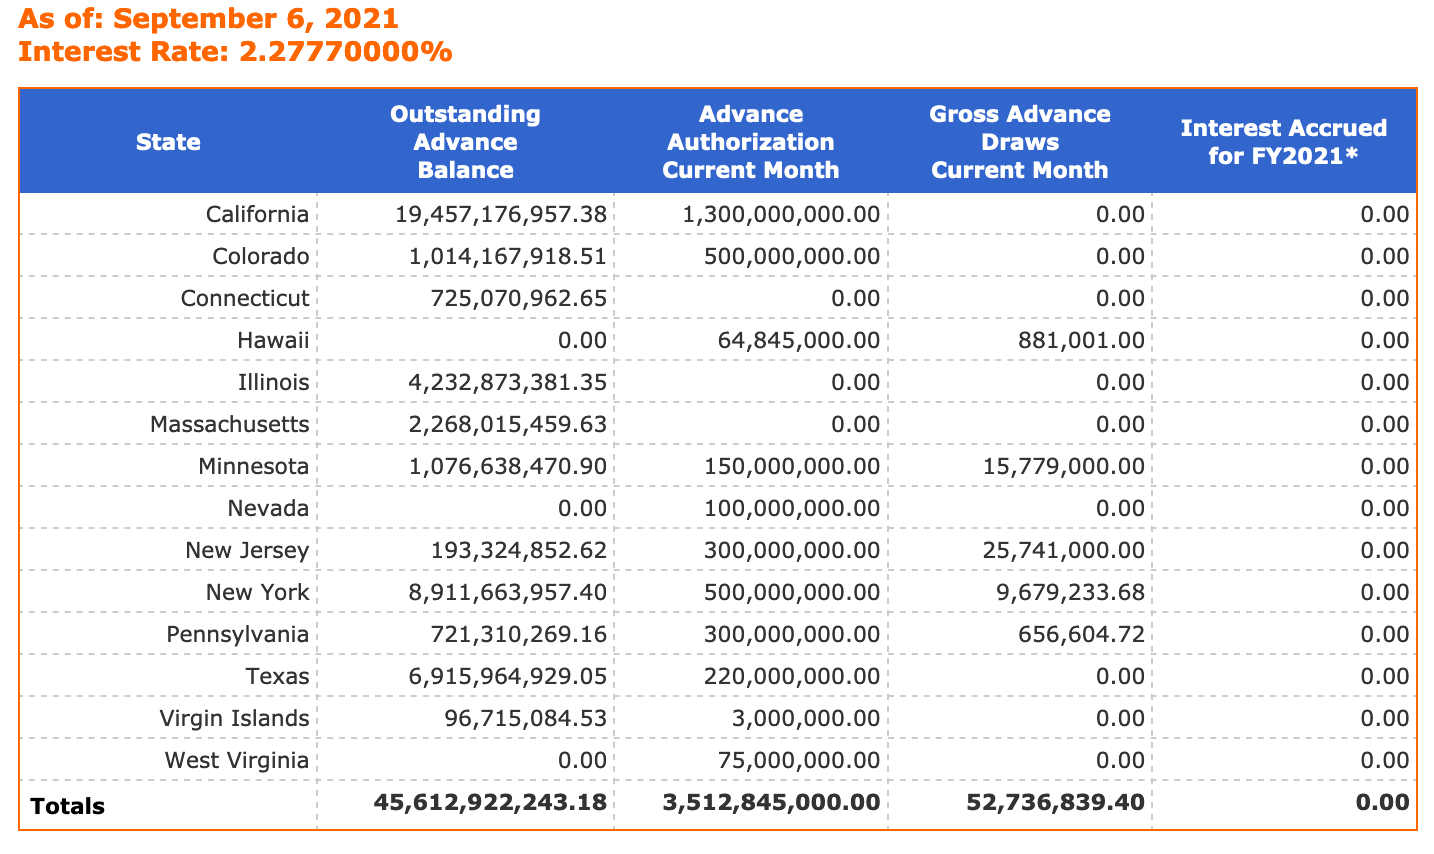Select total outstanding balance 45,612,922,243.18

click(490, 802)
